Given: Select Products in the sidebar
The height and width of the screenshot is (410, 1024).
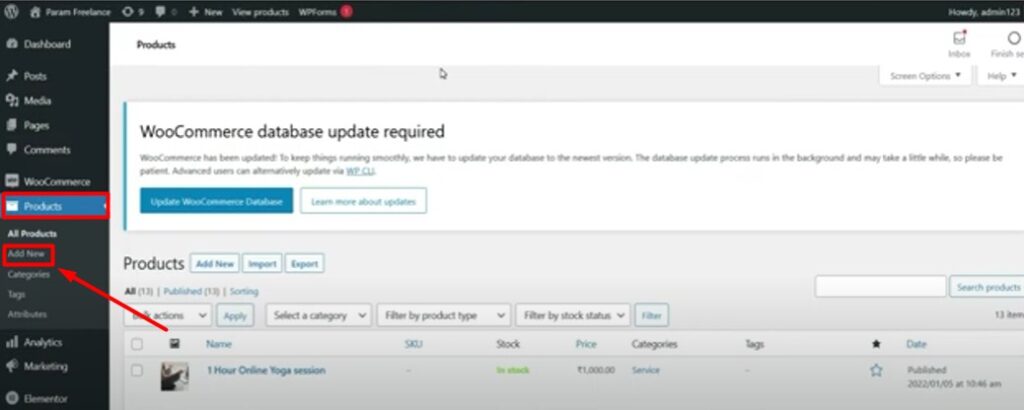Looking at the screenshot, I should (x=55, y=206).
